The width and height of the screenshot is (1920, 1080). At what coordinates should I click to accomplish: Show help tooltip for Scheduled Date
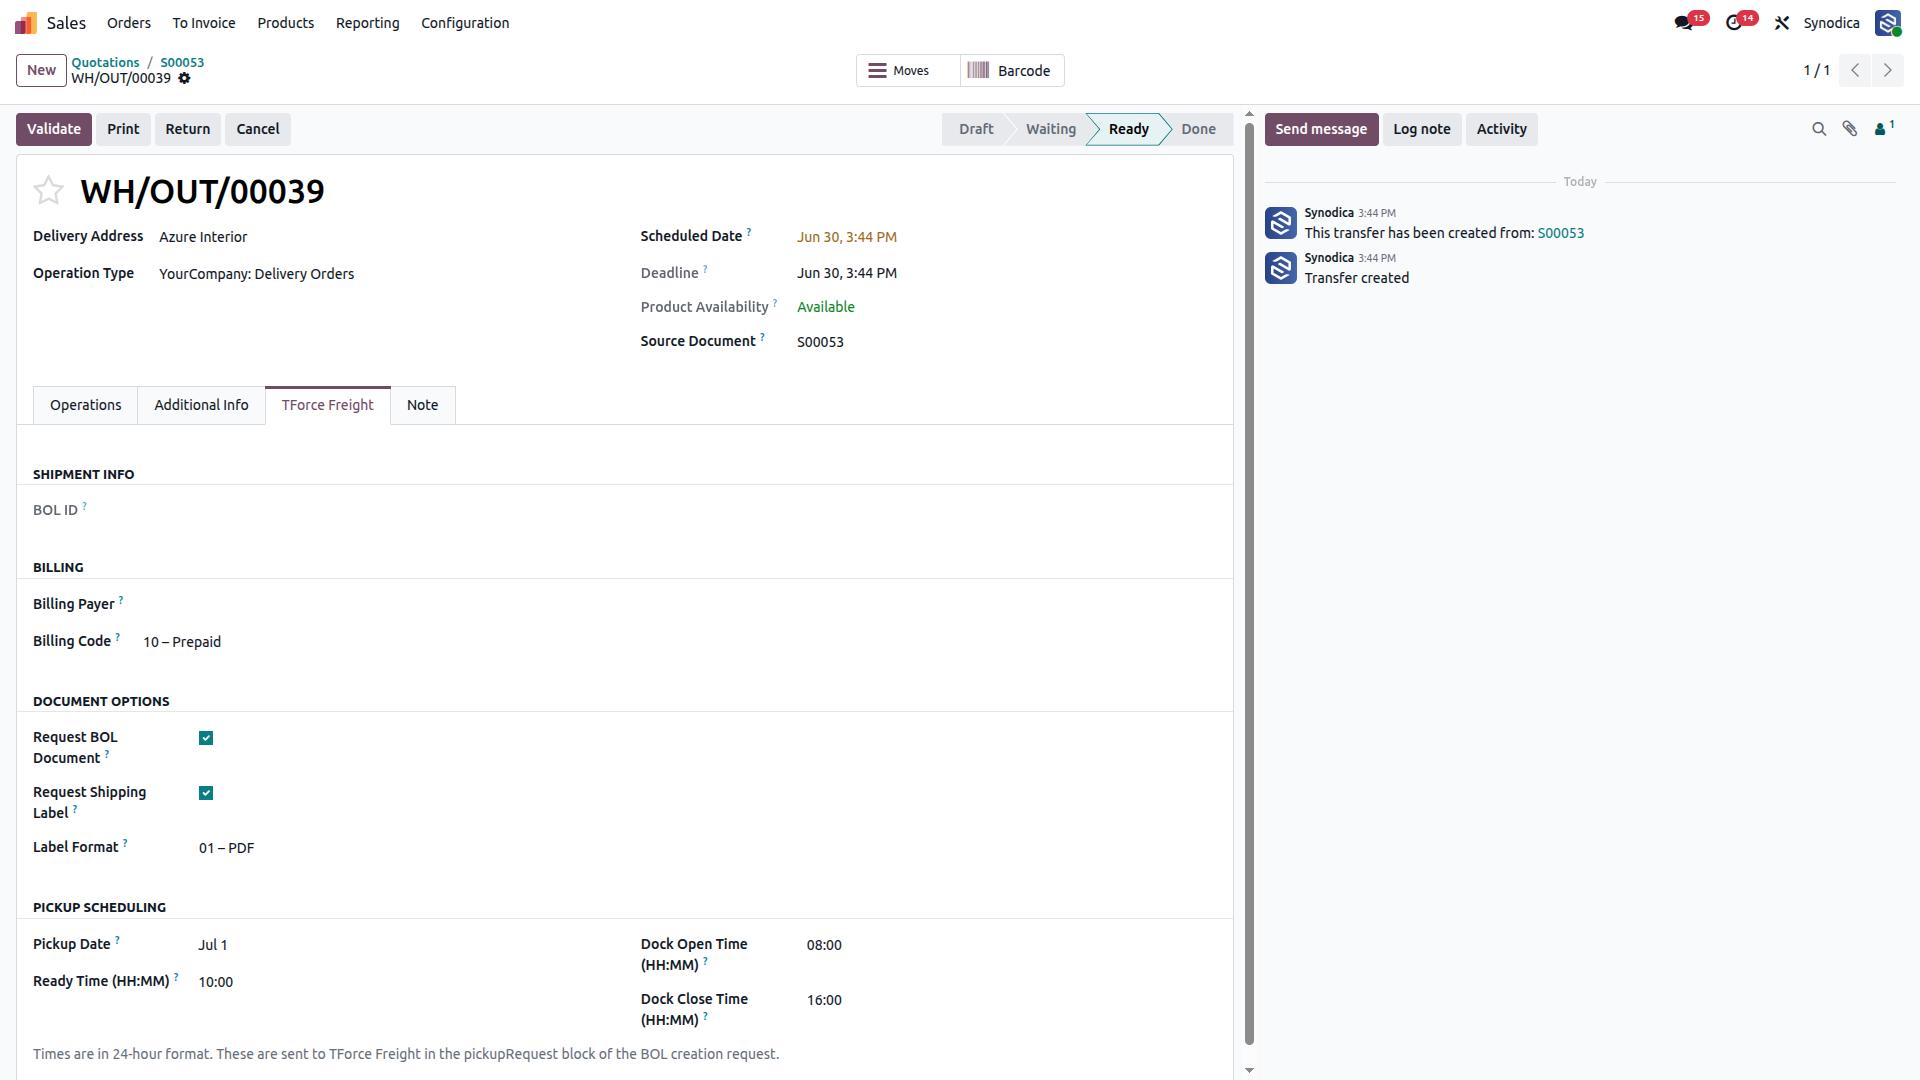click(749, 232)
